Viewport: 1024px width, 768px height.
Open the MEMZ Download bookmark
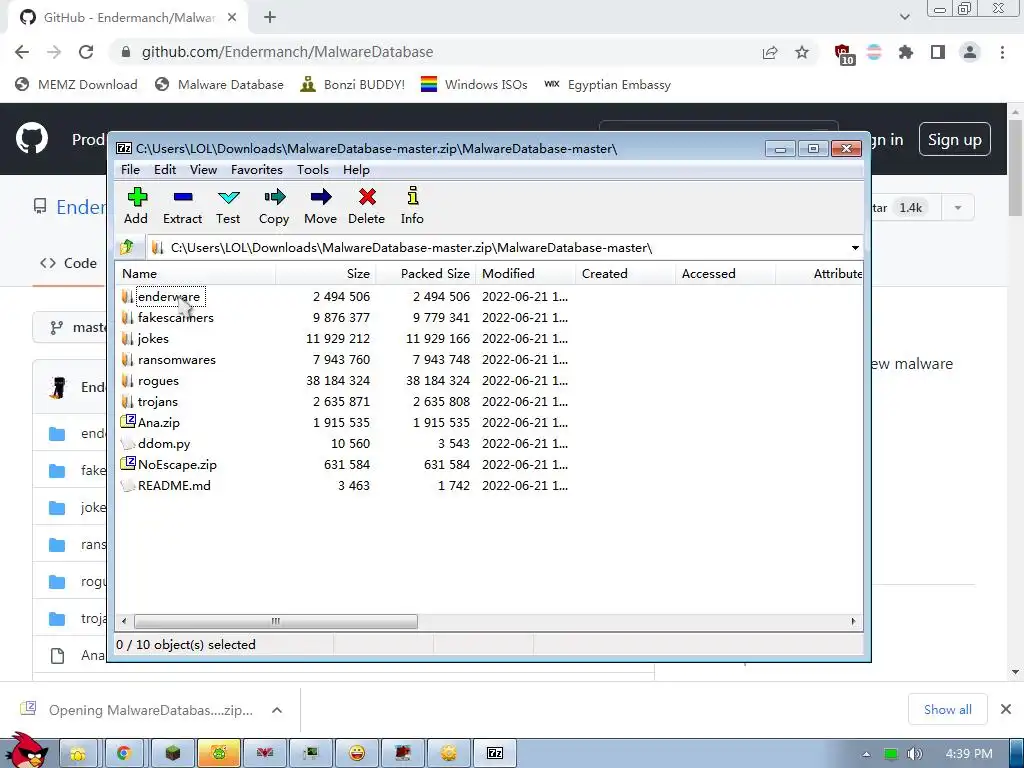click(76, 84)
